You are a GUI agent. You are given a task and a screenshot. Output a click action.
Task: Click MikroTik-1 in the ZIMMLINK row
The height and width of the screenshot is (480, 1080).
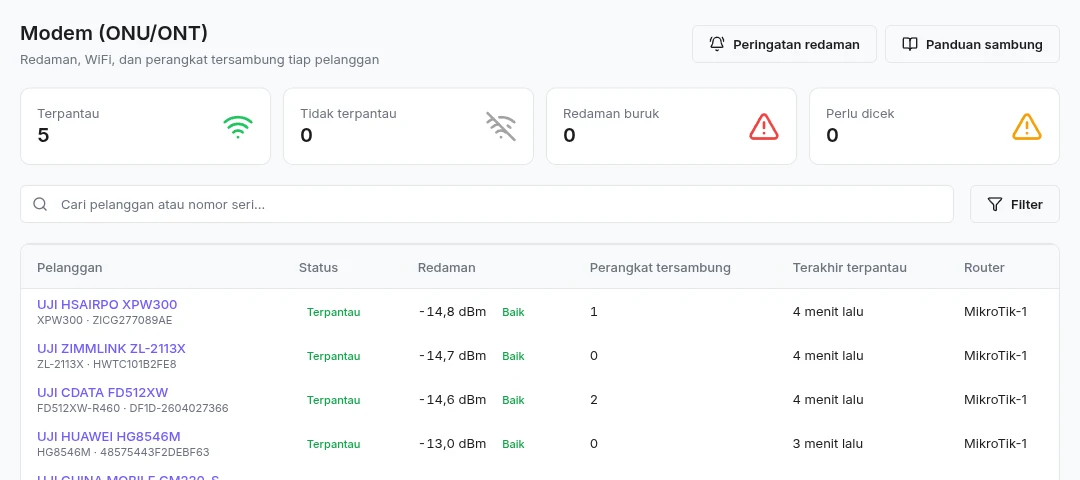(x=995, y=355)
